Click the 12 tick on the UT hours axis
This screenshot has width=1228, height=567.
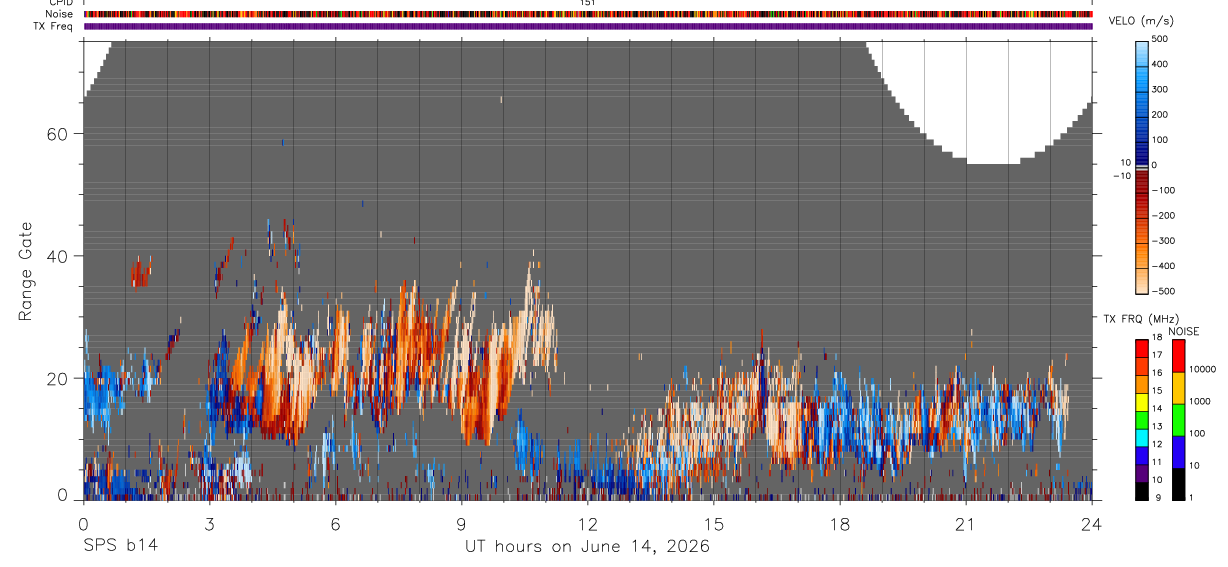[x=587, y=523]
